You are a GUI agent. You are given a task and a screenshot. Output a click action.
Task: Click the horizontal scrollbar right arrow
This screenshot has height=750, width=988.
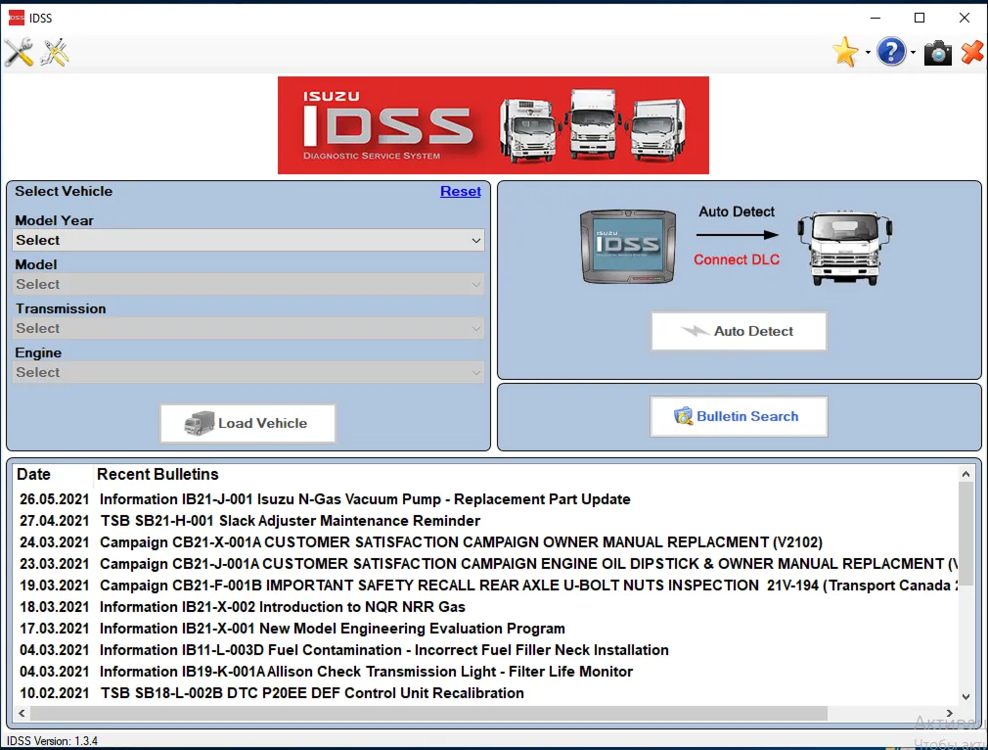pos(951,713)
